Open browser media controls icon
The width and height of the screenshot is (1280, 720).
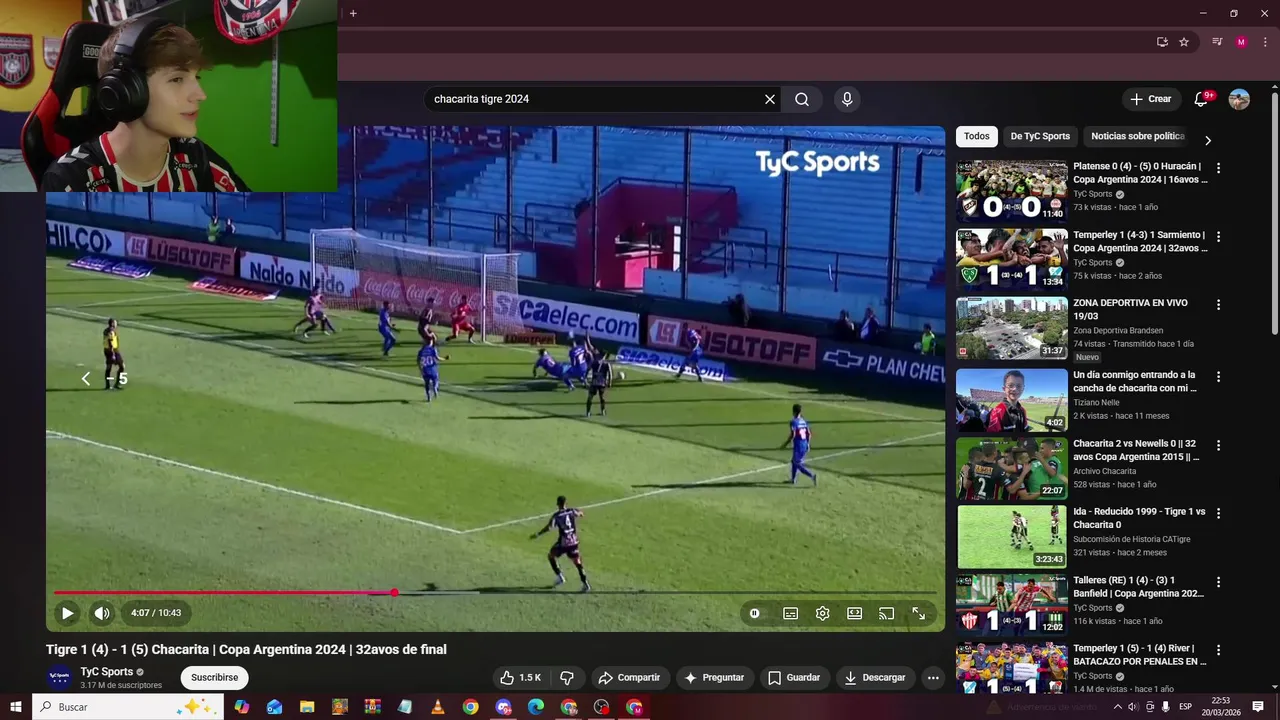[1217, 42]
